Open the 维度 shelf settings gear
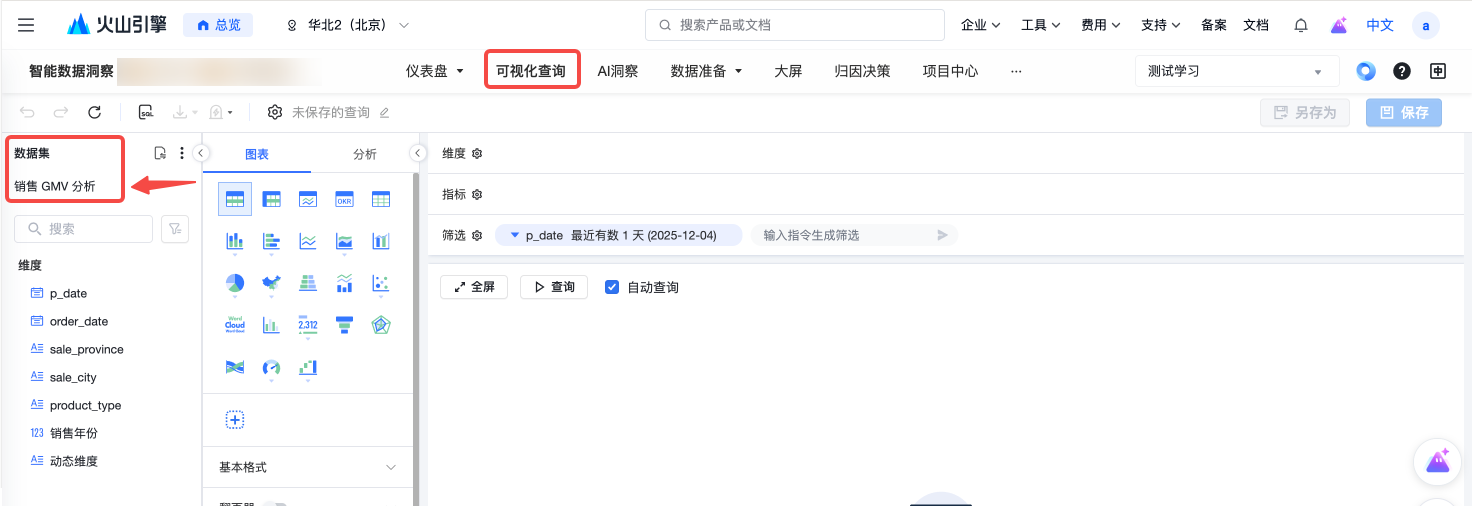Viewport: 1472px width, 506px height. coord(477,153)
